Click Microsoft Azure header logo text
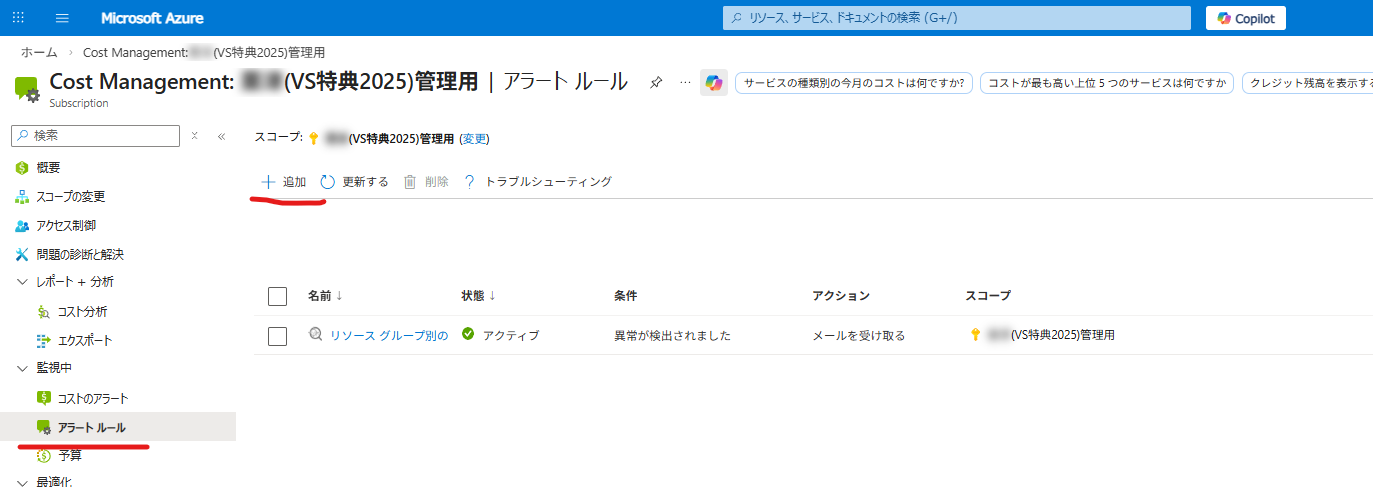This screenshot has height=487, width=1373. click(x=153, y=18)
